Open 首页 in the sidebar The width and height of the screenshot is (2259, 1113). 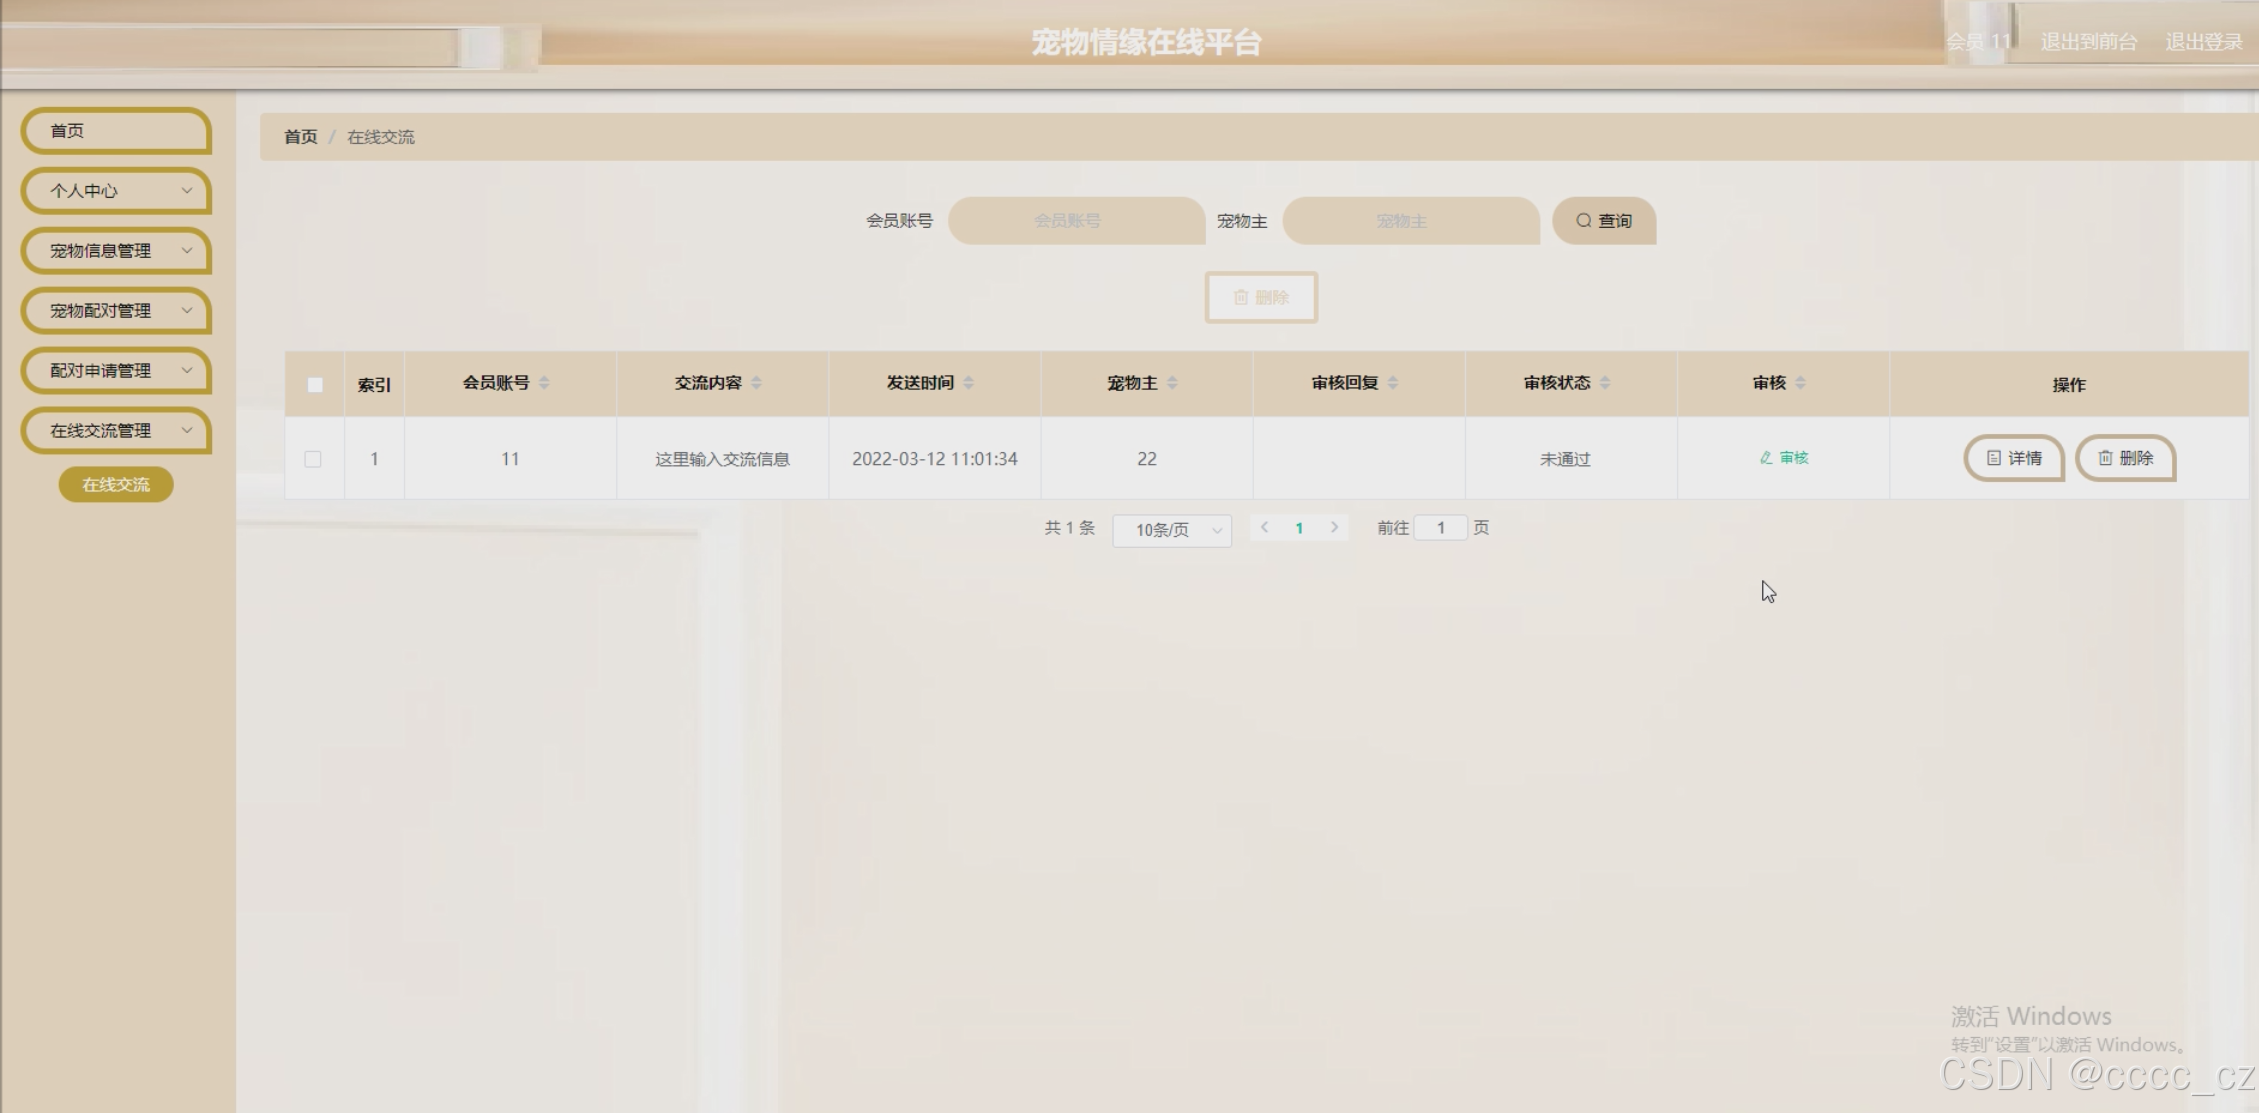(116, 131)
